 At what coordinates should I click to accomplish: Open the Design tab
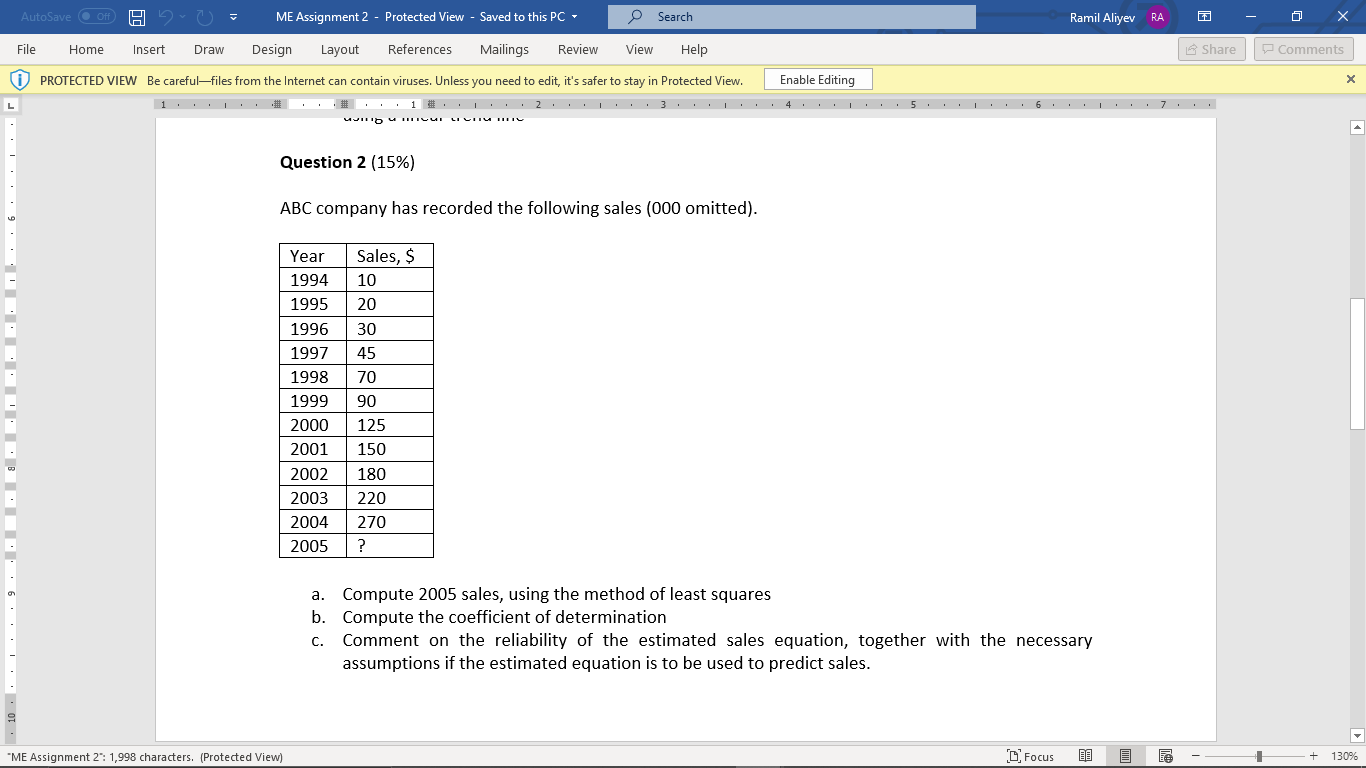(x=272, y=49)
